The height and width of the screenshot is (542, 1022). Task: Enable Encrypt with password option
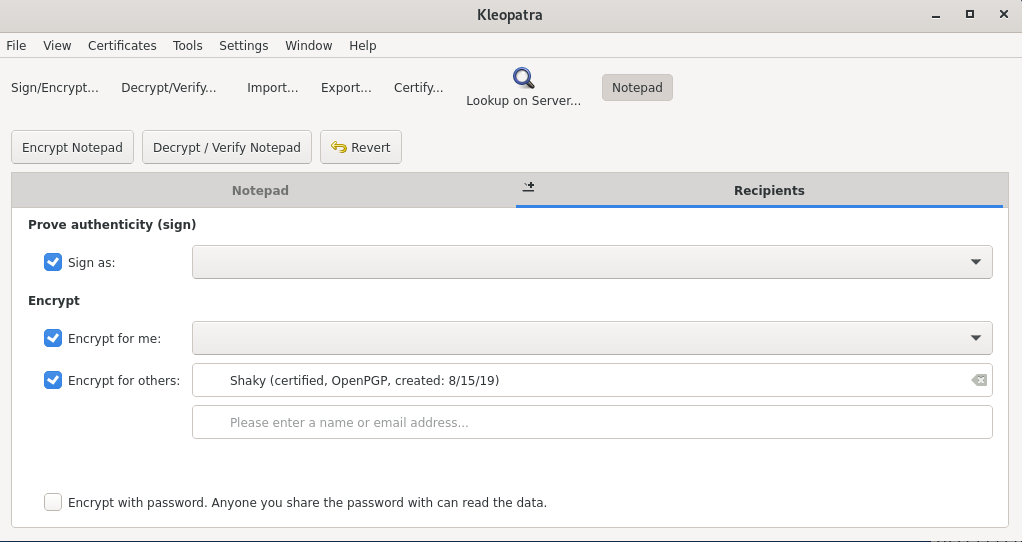(x=53, y=502)
